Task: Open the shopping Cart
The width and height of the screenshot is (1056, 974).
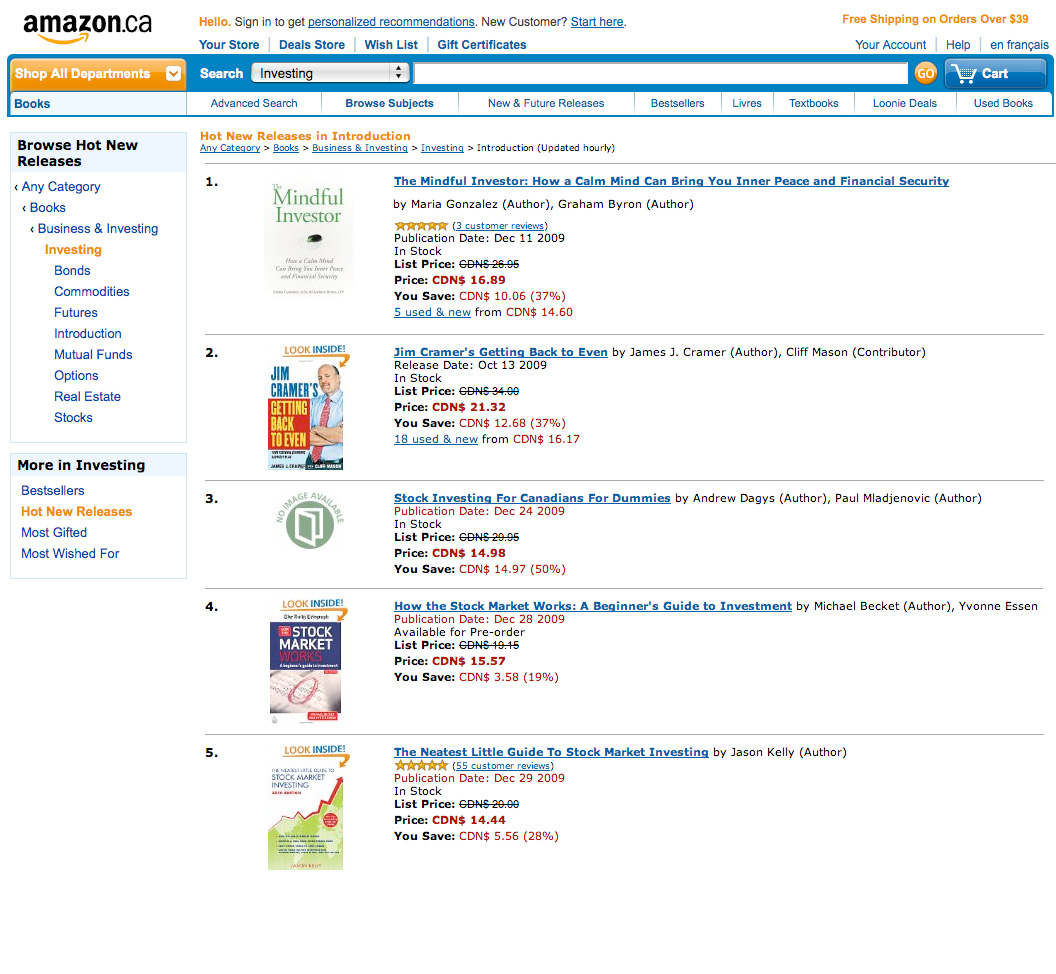Action: pyautogui.click(x=994, y=73)
